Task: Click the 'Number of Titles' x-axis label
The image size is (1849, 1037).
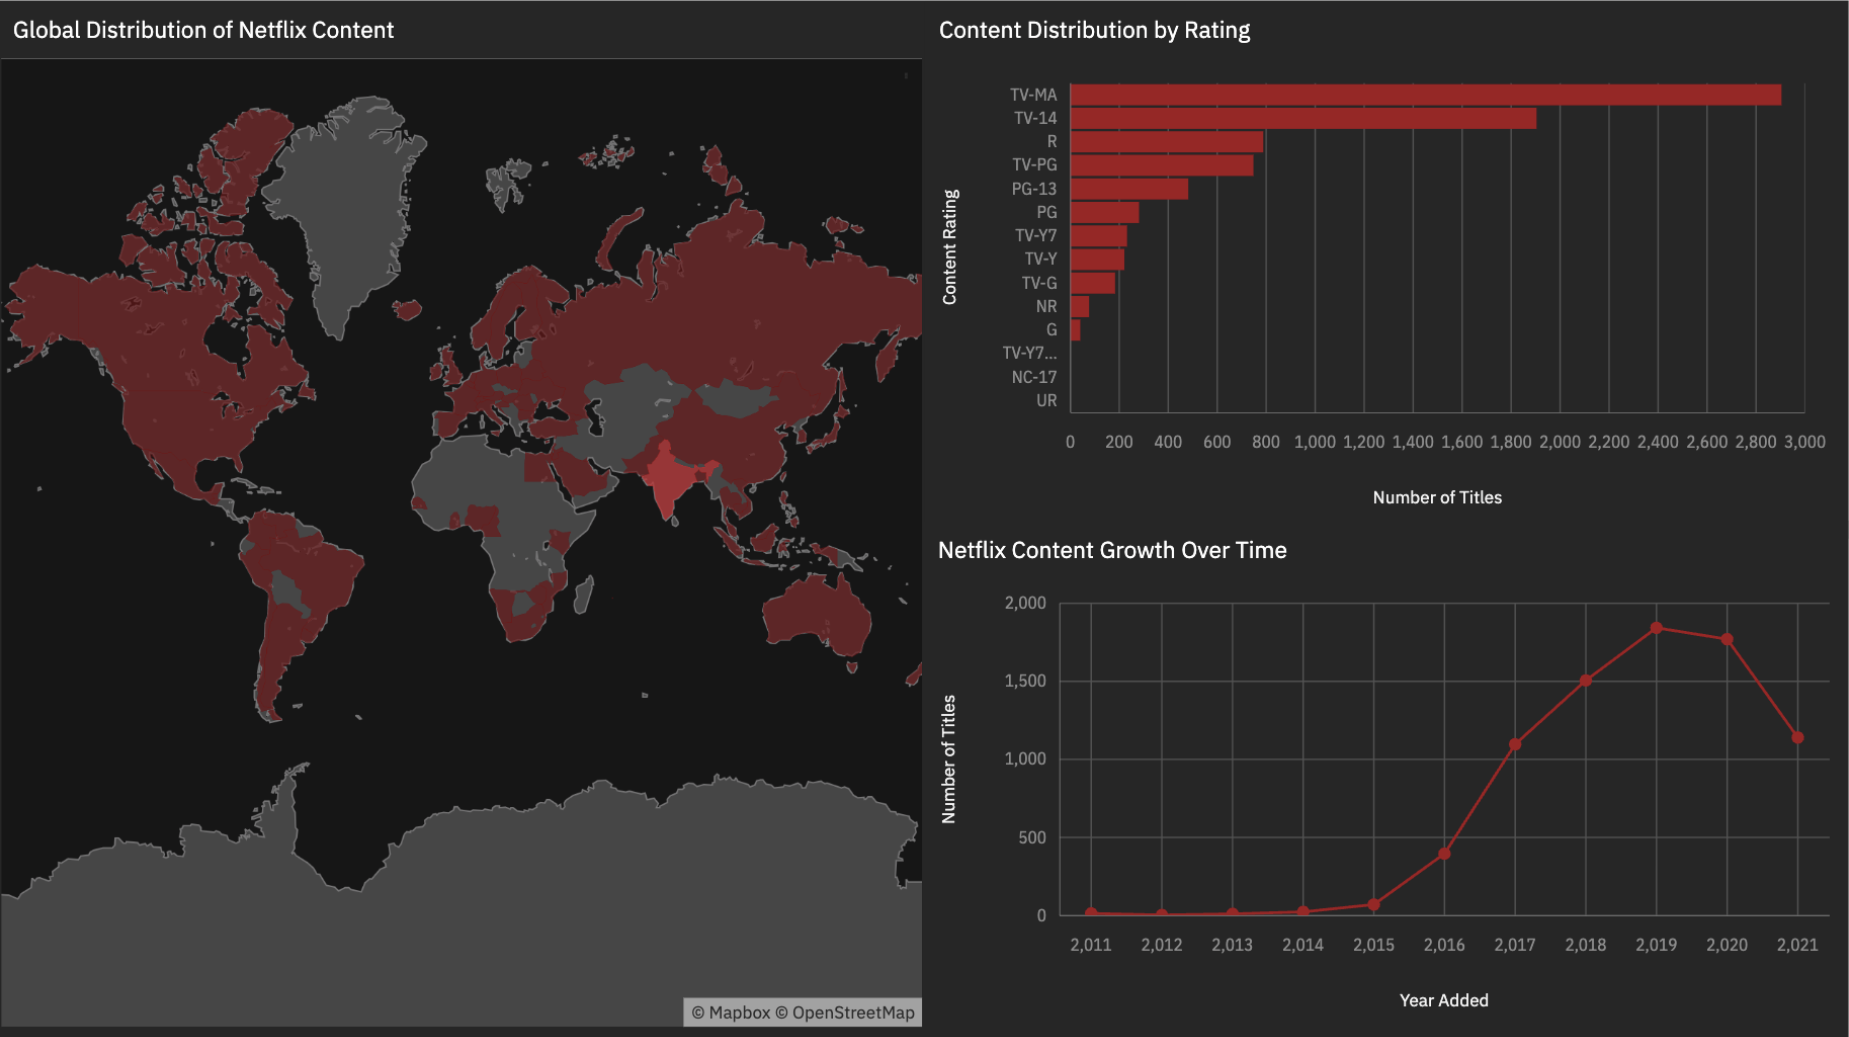Action: (1437, 497)
